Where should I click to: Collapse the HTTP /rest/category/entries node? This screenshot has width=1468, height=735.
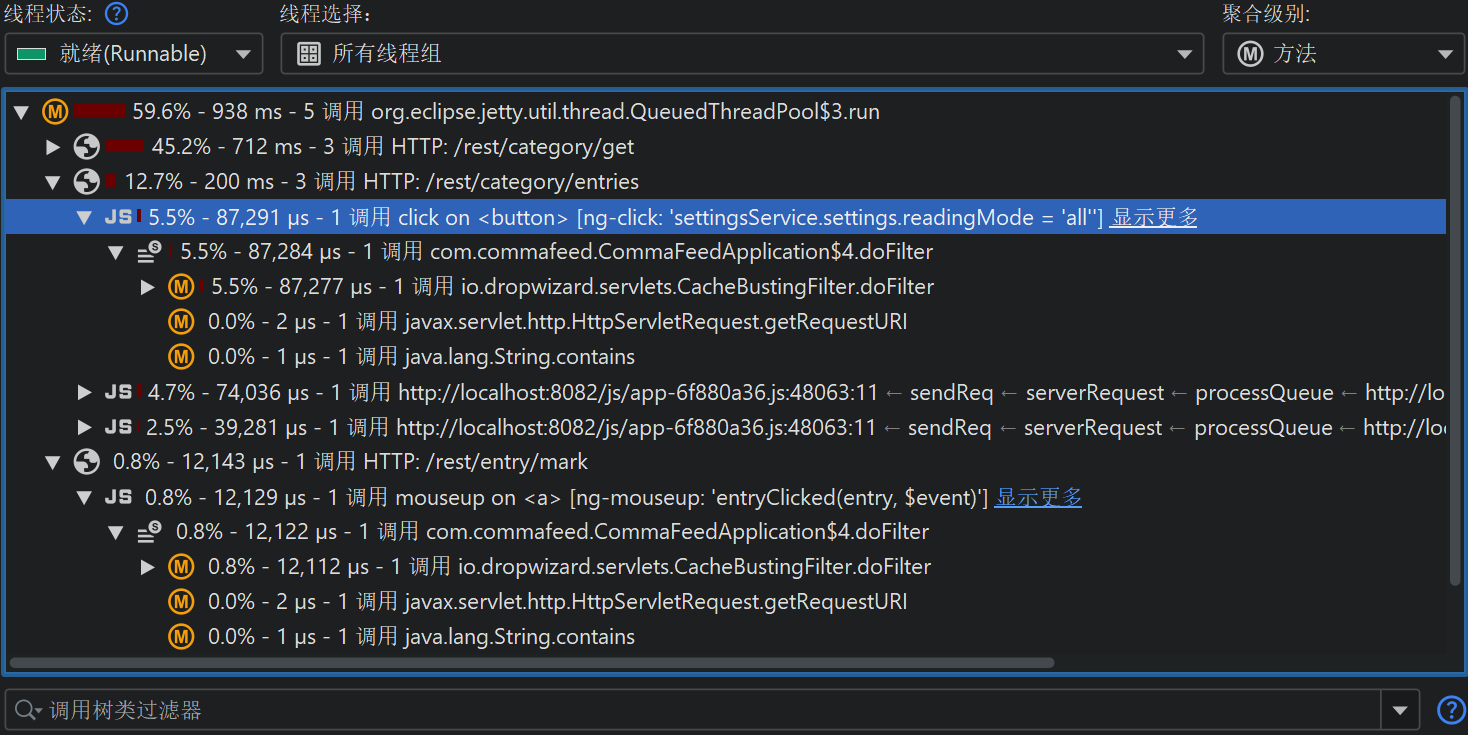pyautogui.click(x=54, y=182)
